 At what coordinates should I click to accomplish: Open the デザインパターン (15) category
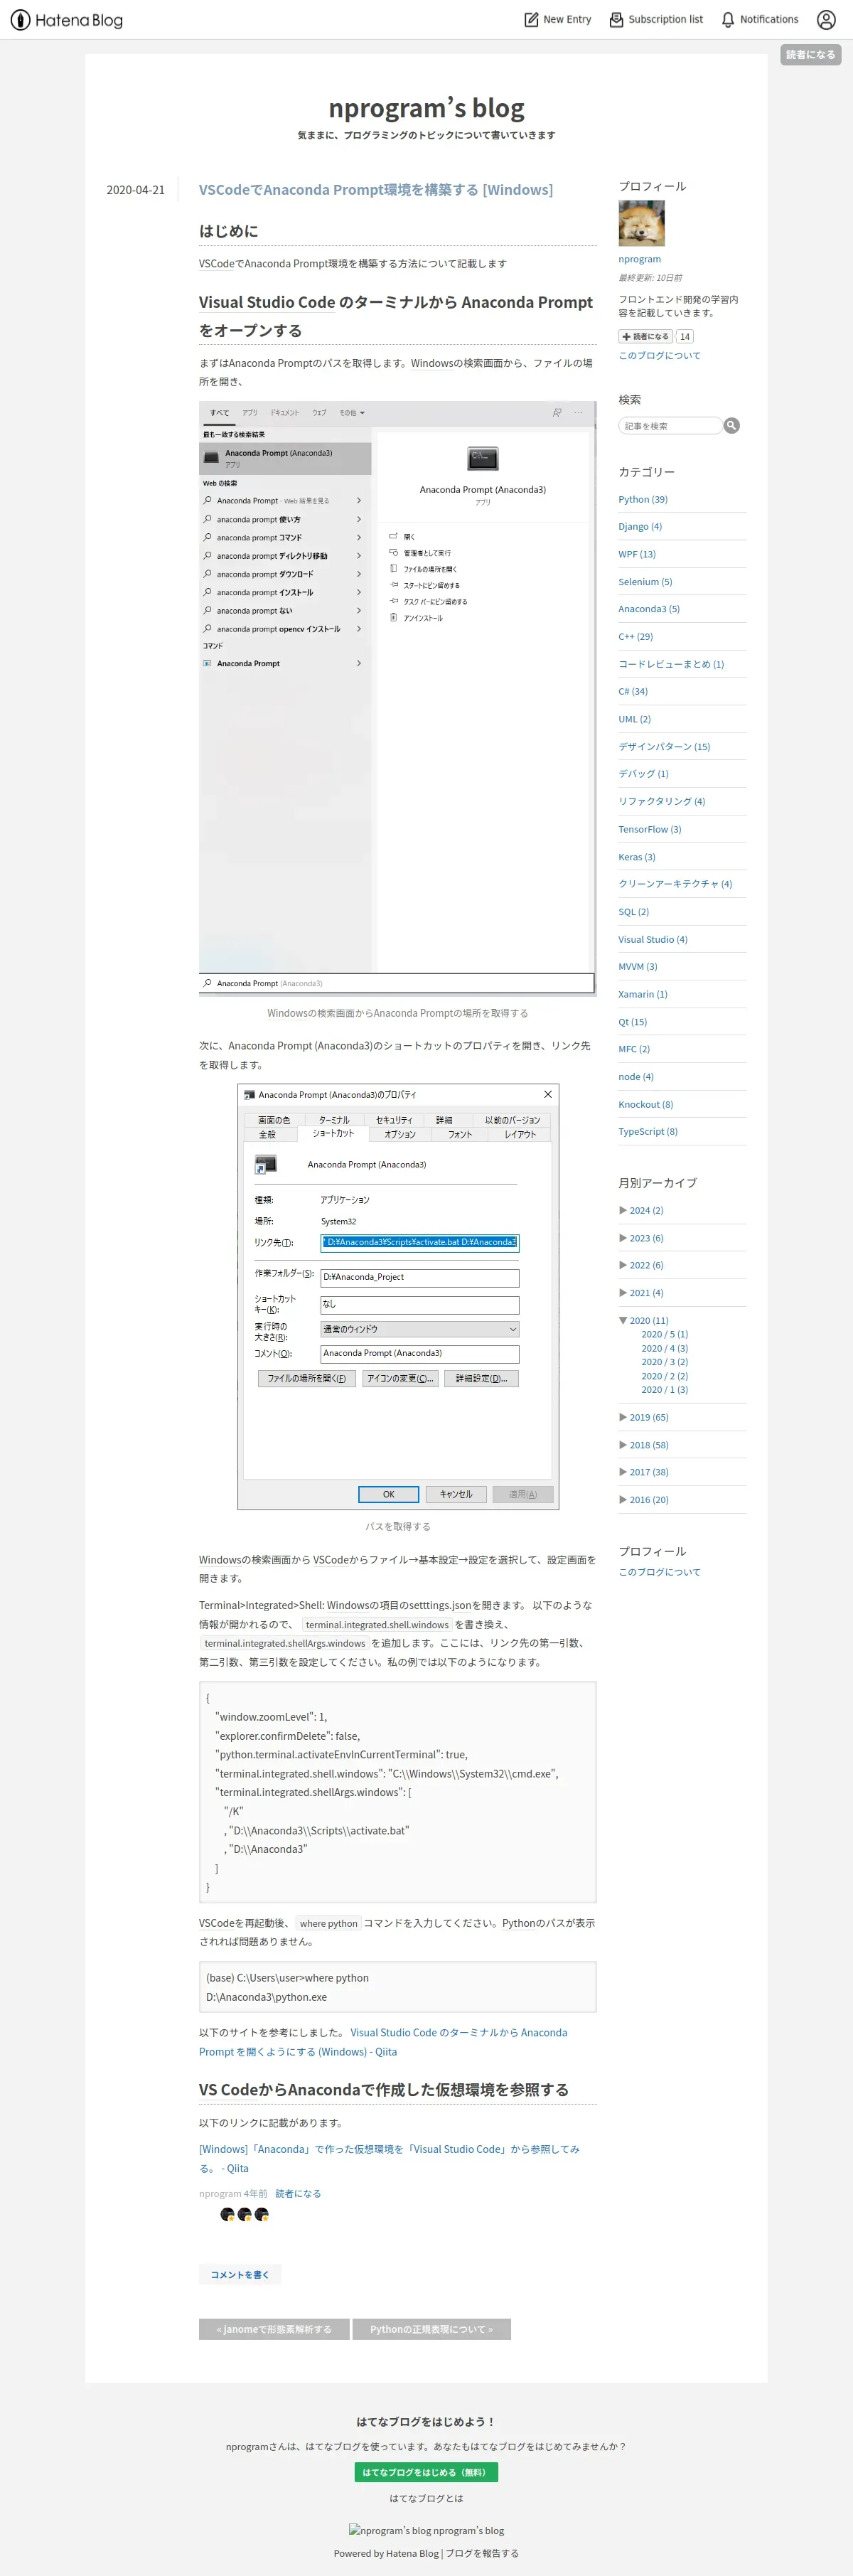[x=664, y=747]
